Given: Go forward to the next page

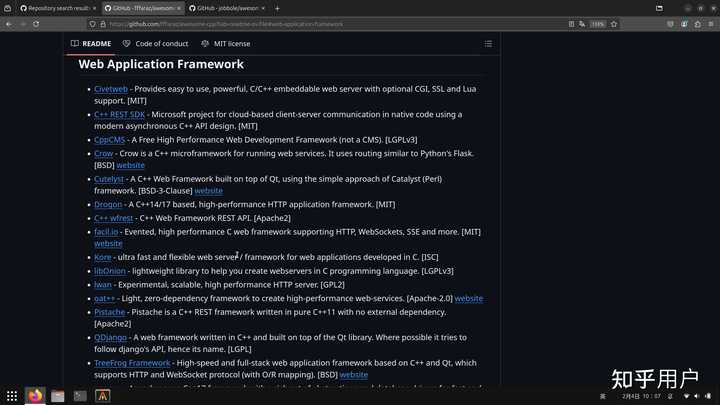Looking at the screenshot, I should tap(22, 24).
